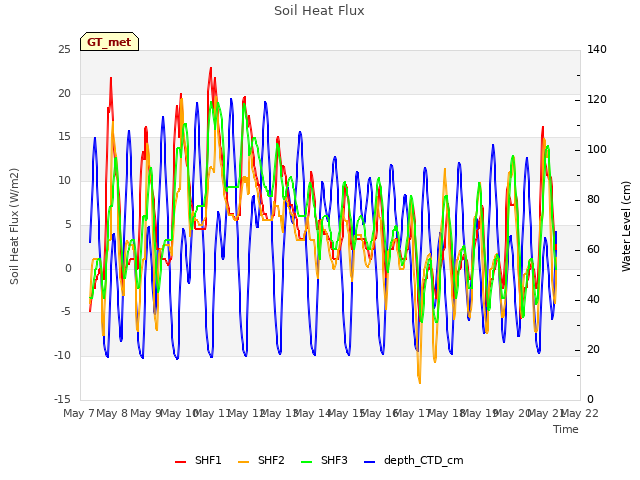Click the Soil Heat Flux chart title

319,11
